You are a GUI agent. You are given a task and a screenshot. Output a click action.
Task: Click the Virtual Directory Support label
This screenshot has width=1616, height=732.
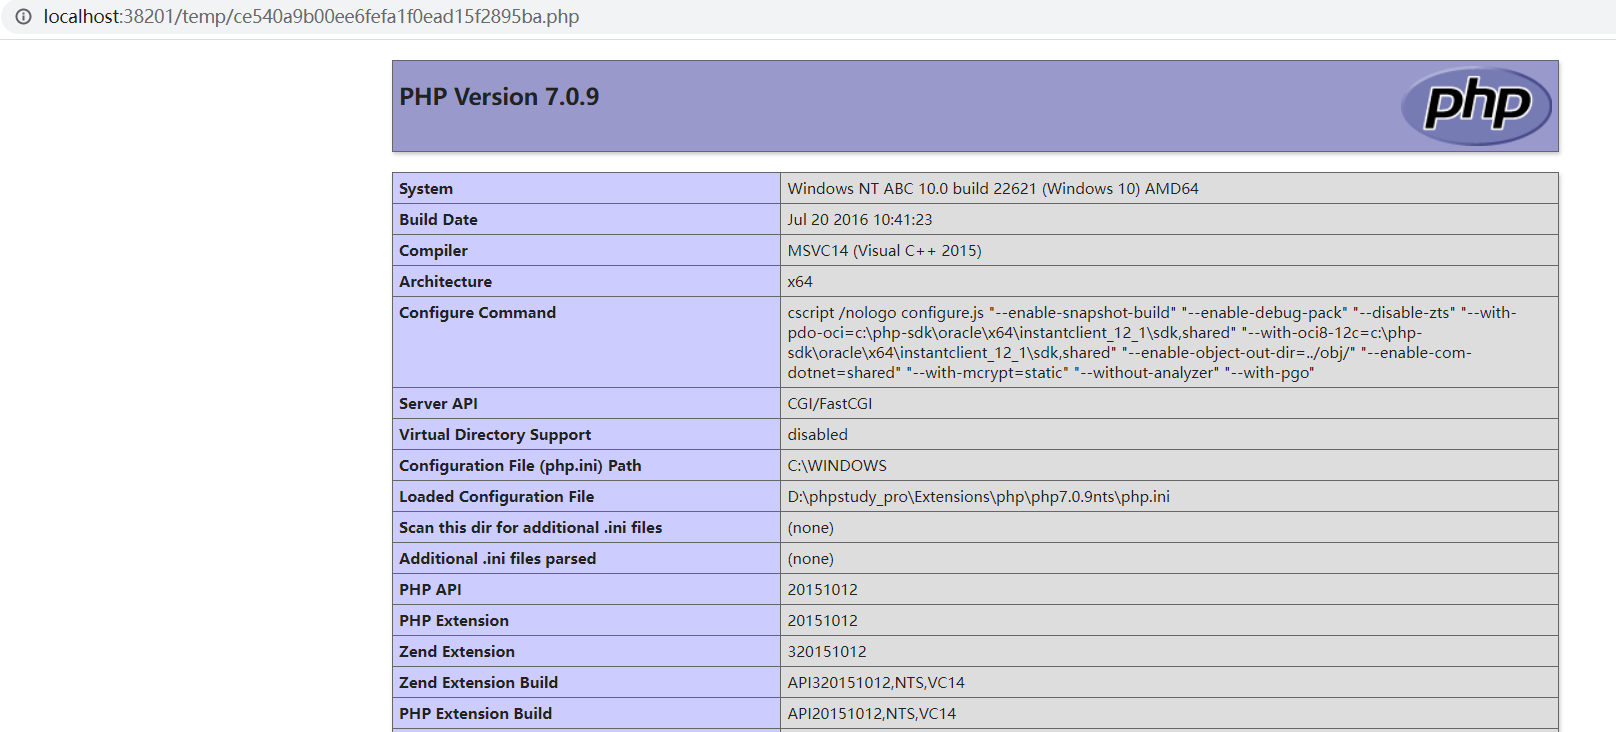[495, 435]
